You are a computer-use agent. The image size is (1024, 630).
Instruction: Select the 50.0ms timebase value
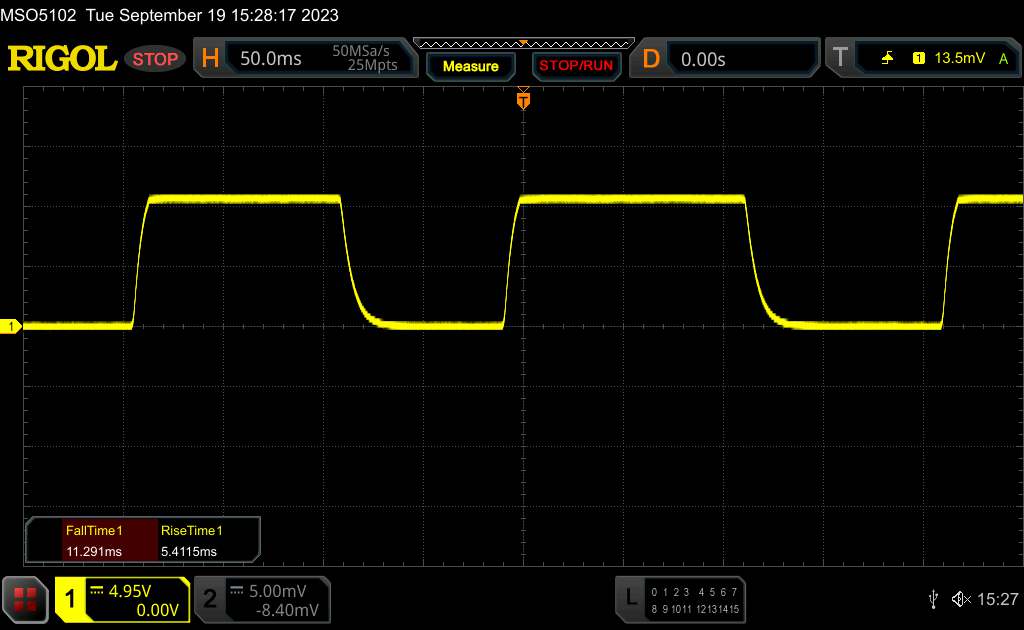pos(270,59)
